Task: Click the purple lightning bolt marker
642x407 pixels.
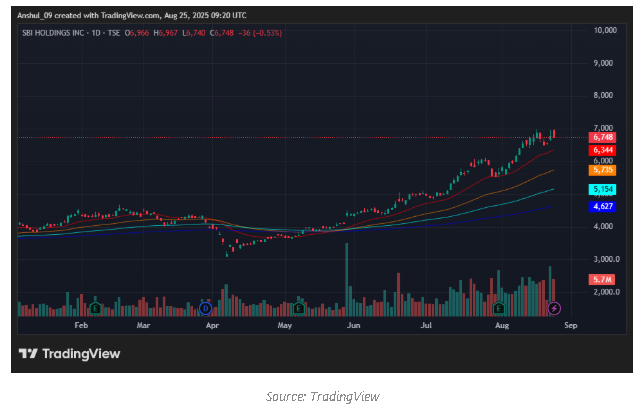Action: (554, 308)
